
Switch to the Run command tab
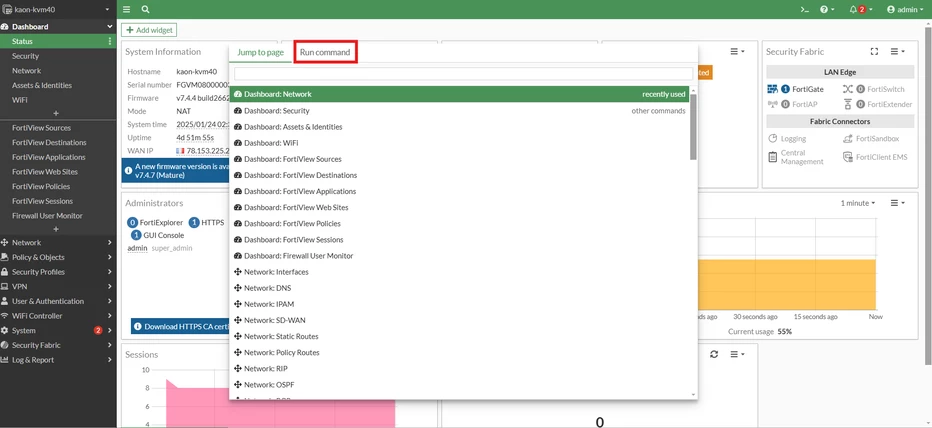(325, 52)
